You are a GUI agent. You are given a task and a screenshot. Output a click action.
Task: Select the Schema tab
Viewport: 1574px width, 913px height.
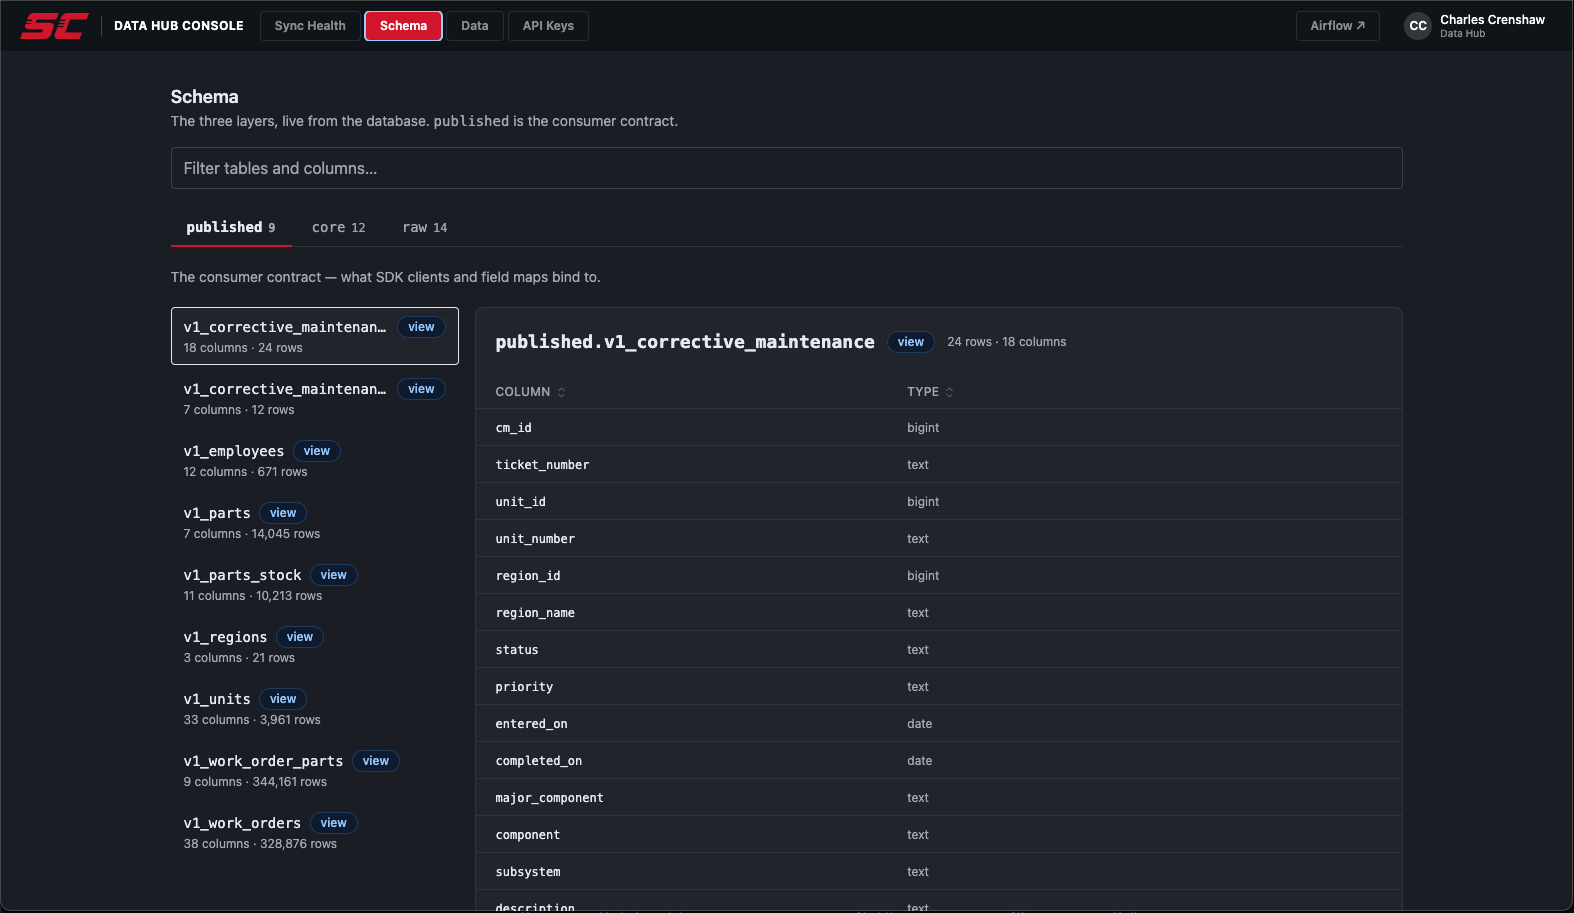(x=403, y=26)
